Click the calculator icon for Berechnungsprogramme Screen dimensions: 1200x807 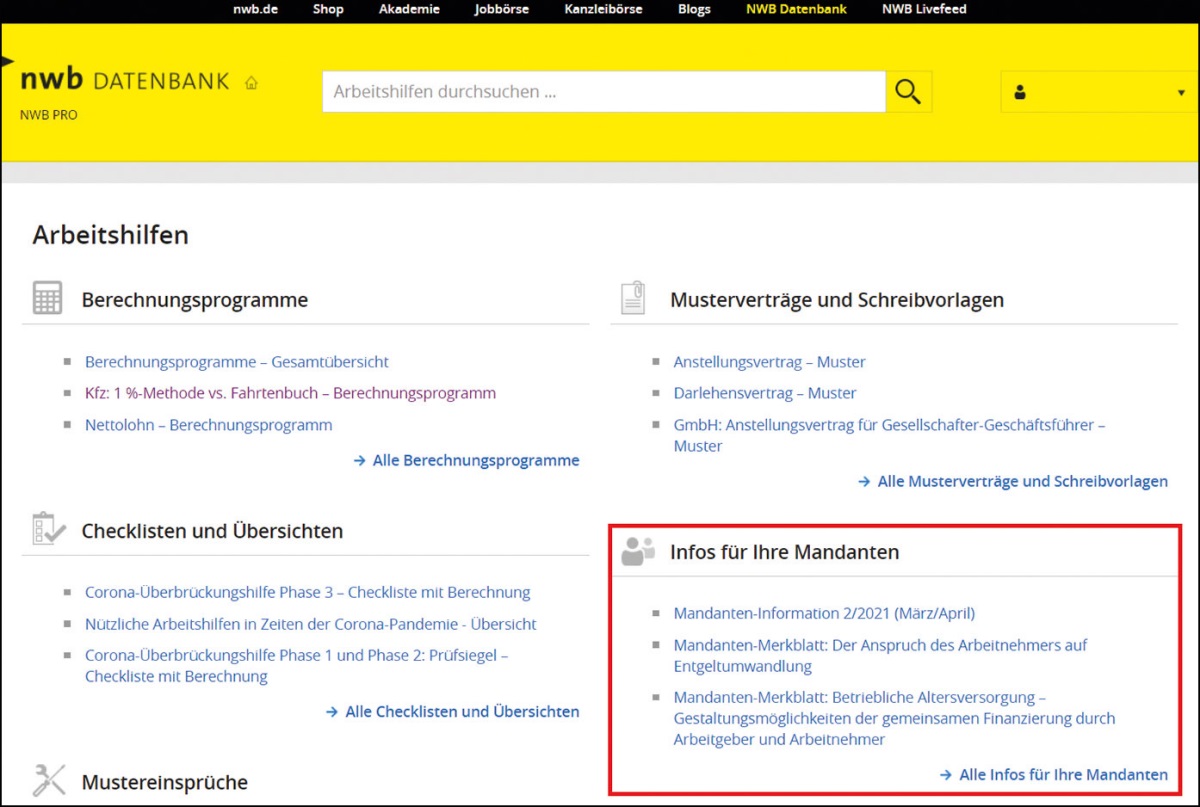click(x=47, y=299)
